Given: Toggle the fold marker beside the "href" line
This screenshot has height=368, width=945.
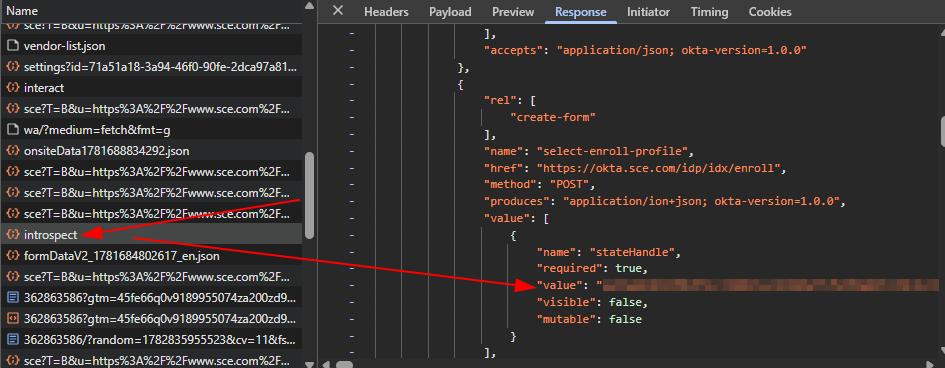Looking at the screenshot, I should tap(352, 168).
